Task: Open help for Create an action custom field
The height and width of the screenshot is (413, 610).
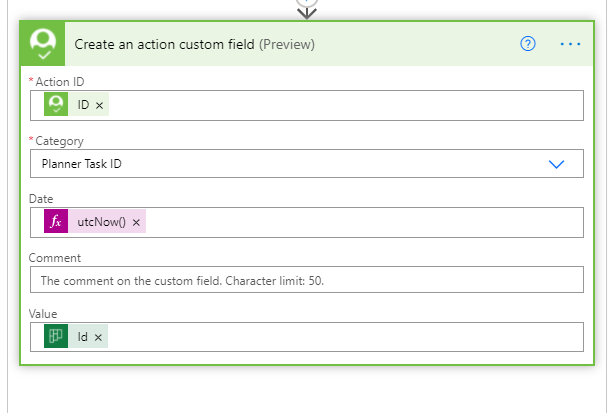Action: tap(528, 44)
